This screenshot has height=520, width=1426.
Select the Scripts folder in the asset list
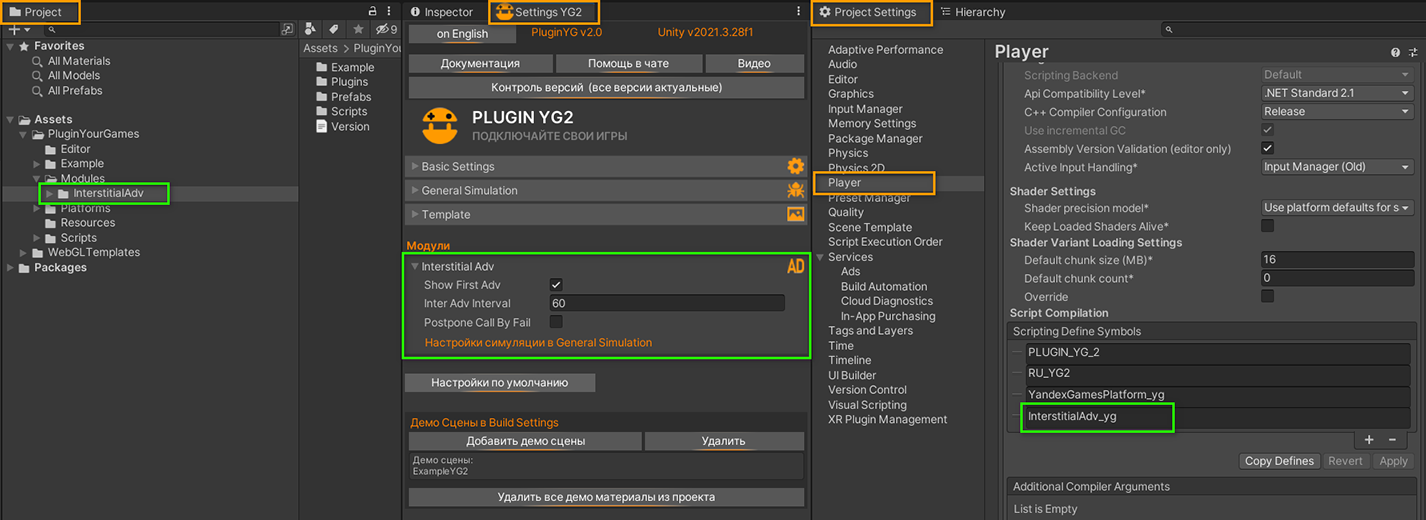[342, 112]
